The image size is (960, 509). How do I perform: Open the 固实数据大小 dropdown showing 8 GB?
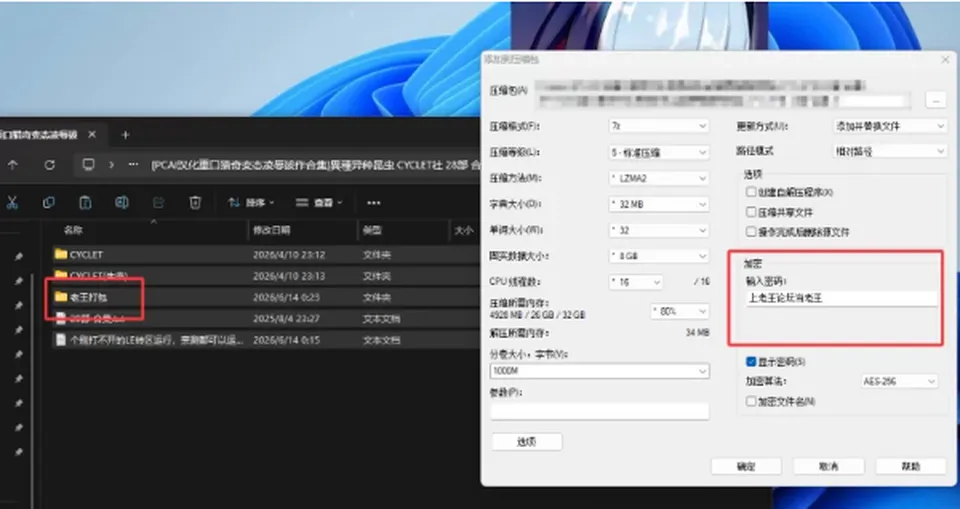point(659,256)
